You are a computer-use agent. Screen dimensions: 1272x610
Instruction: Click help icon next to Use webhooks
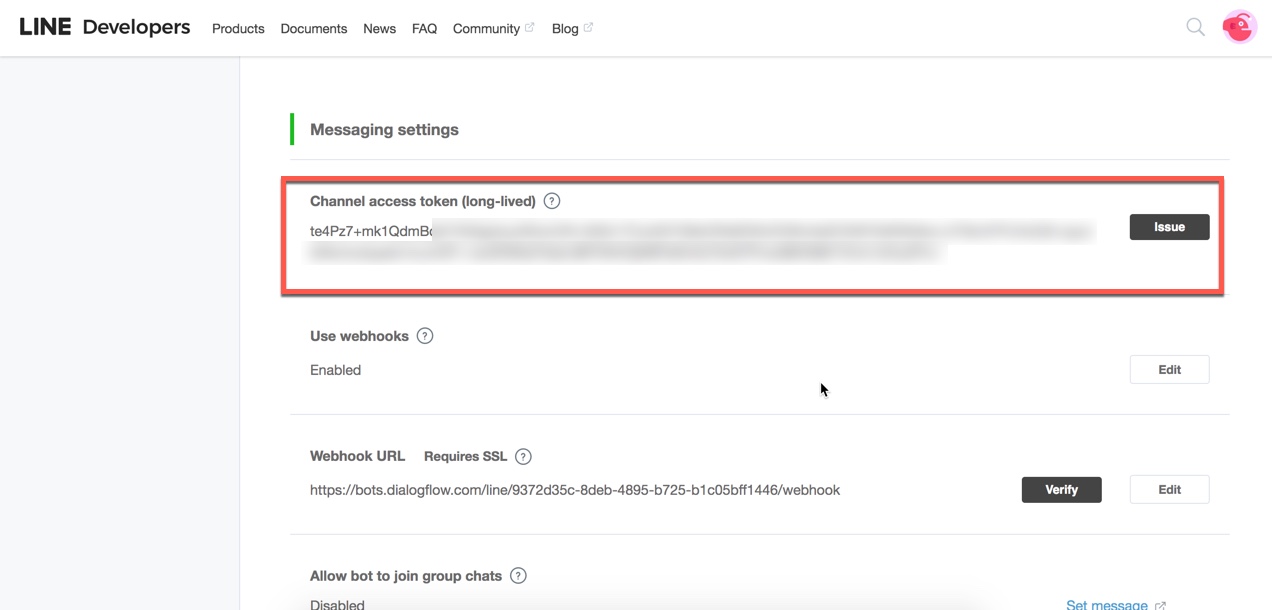pos(425,336)
